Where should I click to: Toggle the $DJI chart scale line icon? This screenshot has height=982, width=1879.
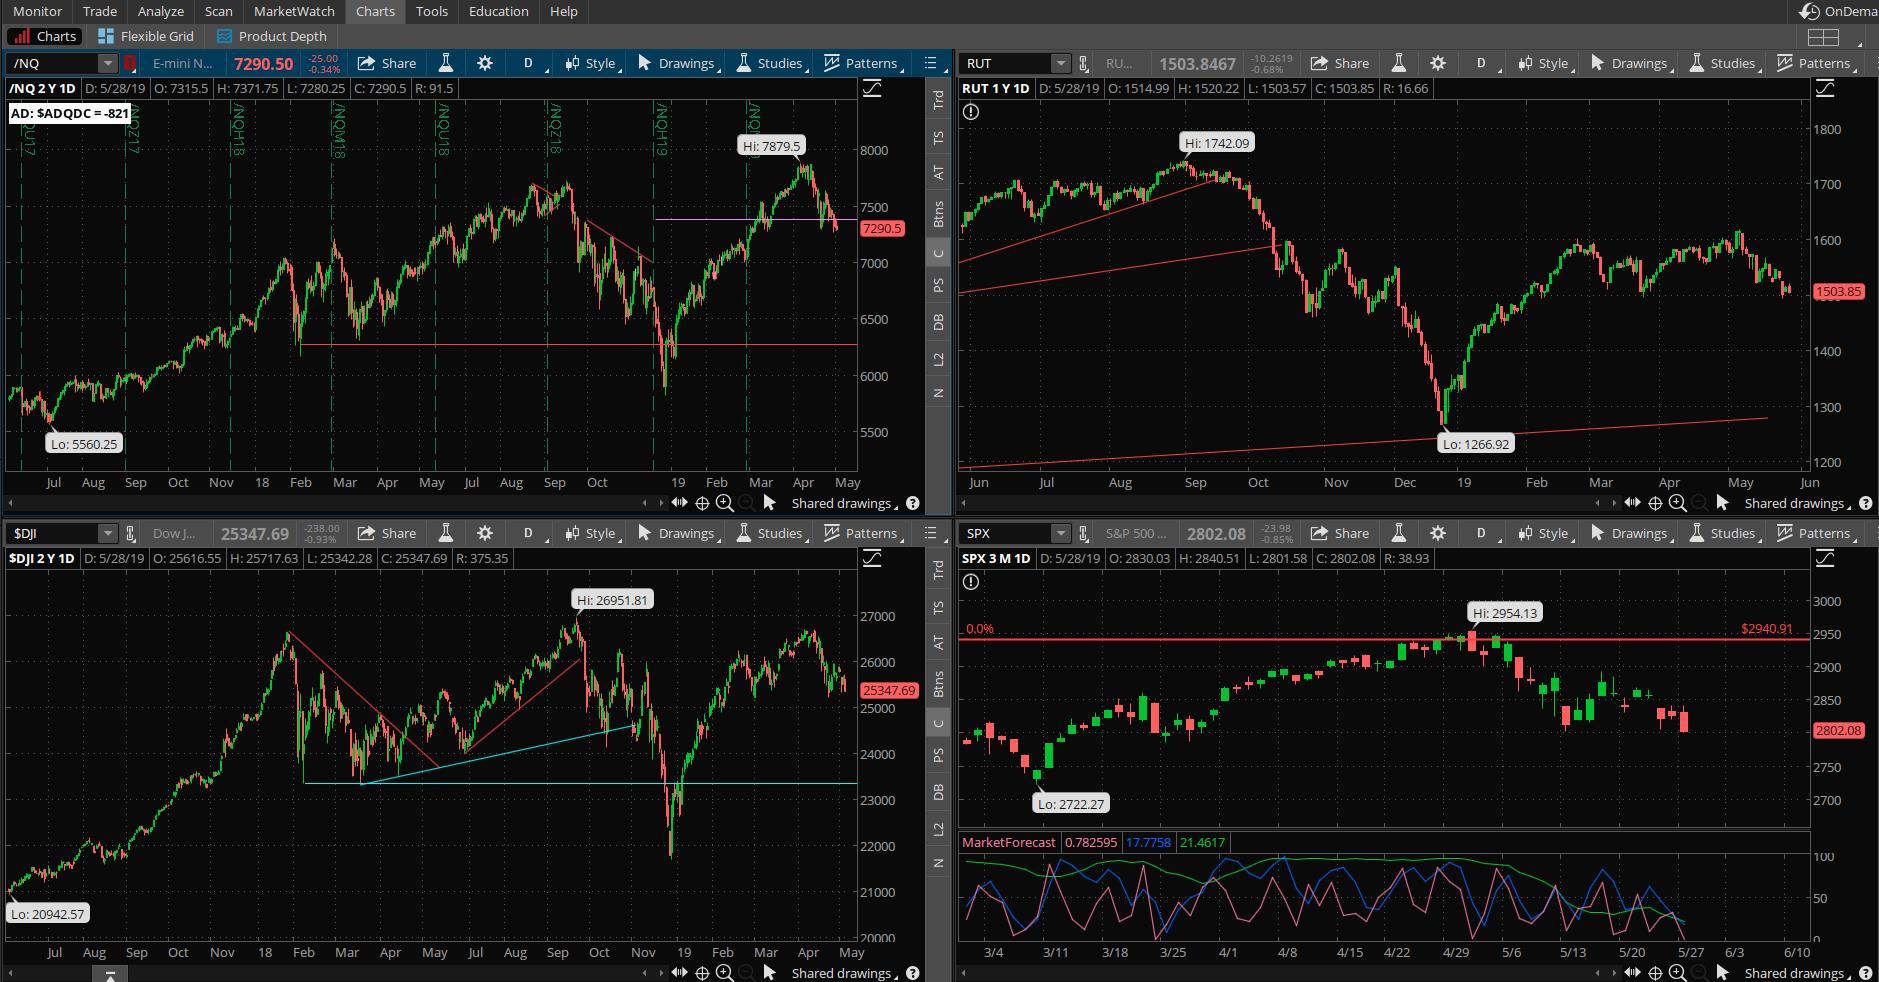tap(871, 559)
